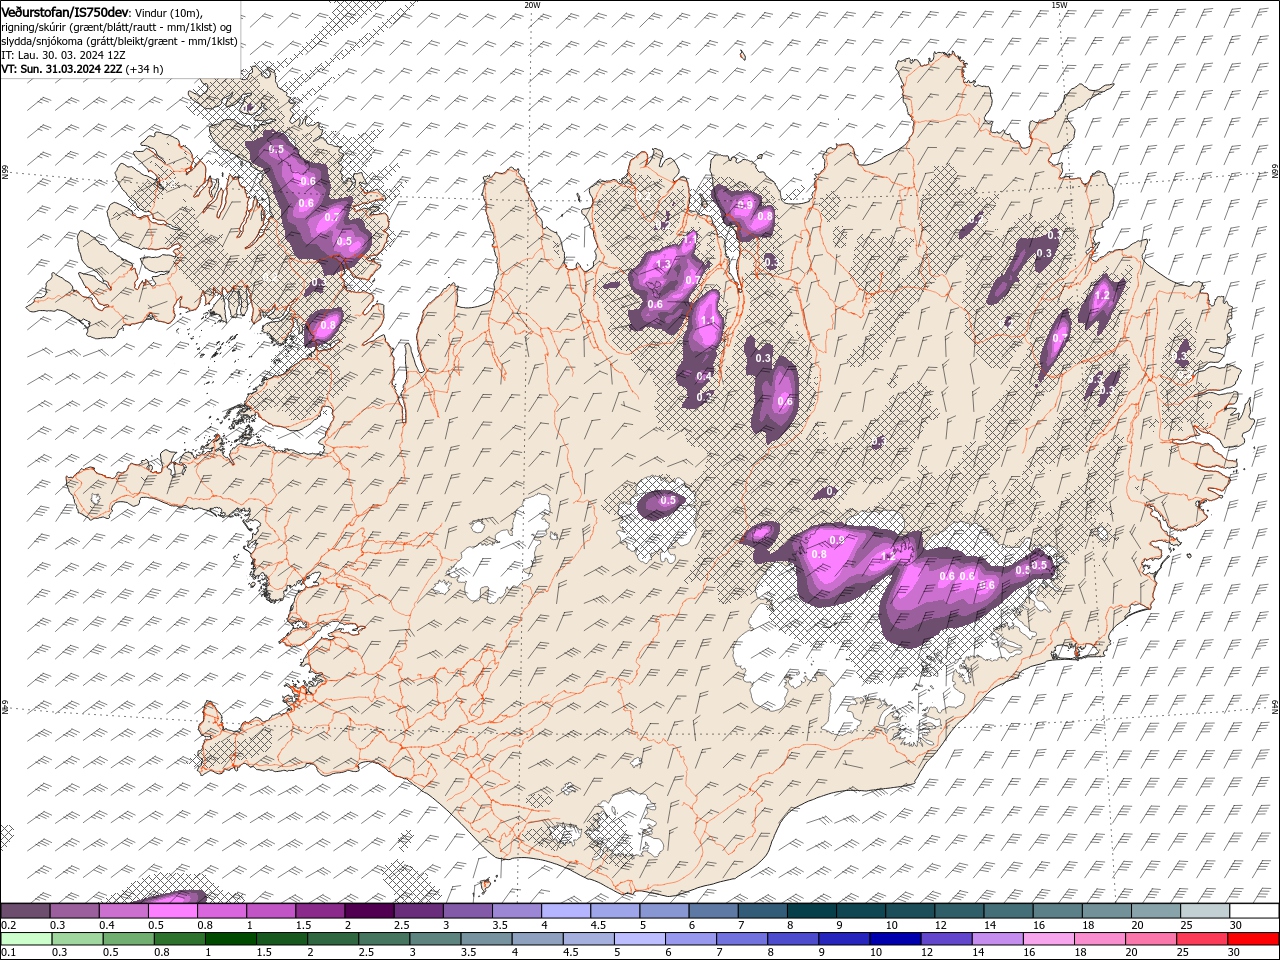Image resolution: width=1280 pixels, height=960 pixels.
Task: Click the lower legend swatch labeled 6
Action: coord(690,939)
